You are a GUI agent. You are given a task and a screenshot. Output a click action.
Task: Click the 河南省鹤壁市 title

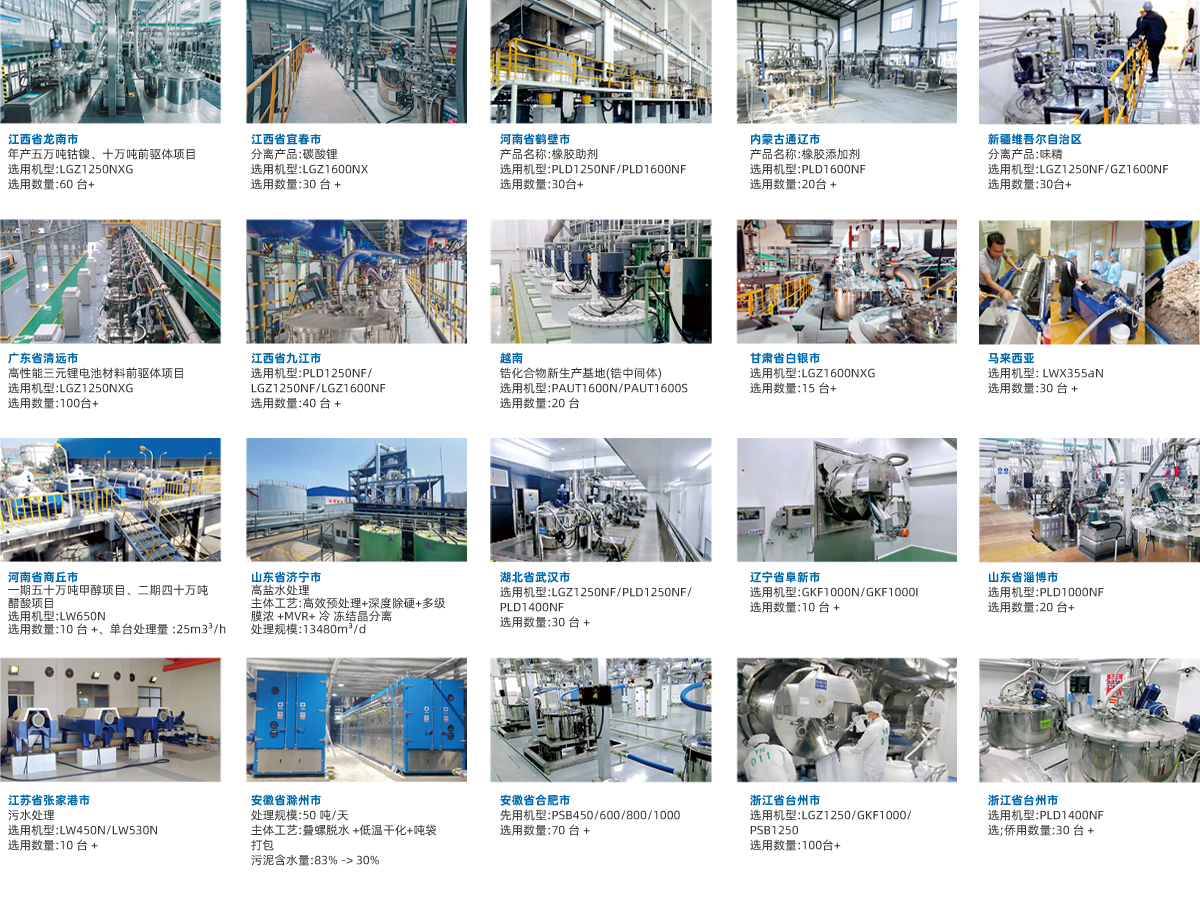pyautogui.click(x=535, y=139)
